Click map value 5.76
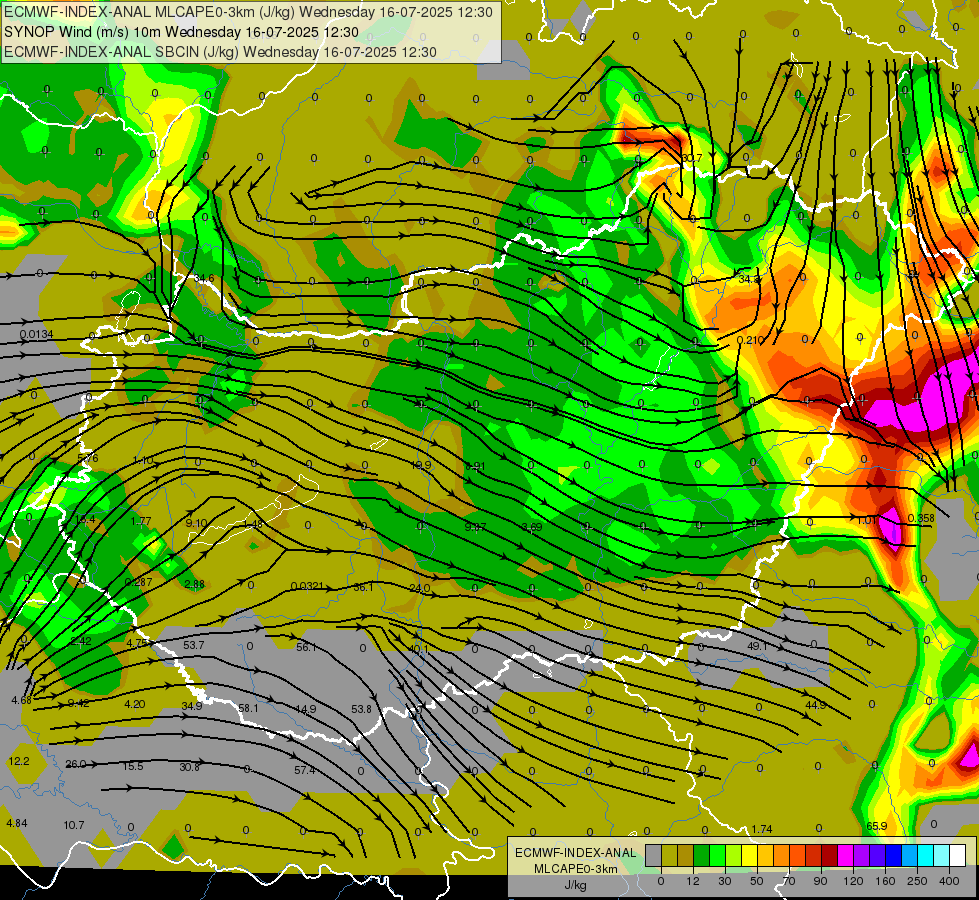This screenshot has height=900, width=979. 87,458
